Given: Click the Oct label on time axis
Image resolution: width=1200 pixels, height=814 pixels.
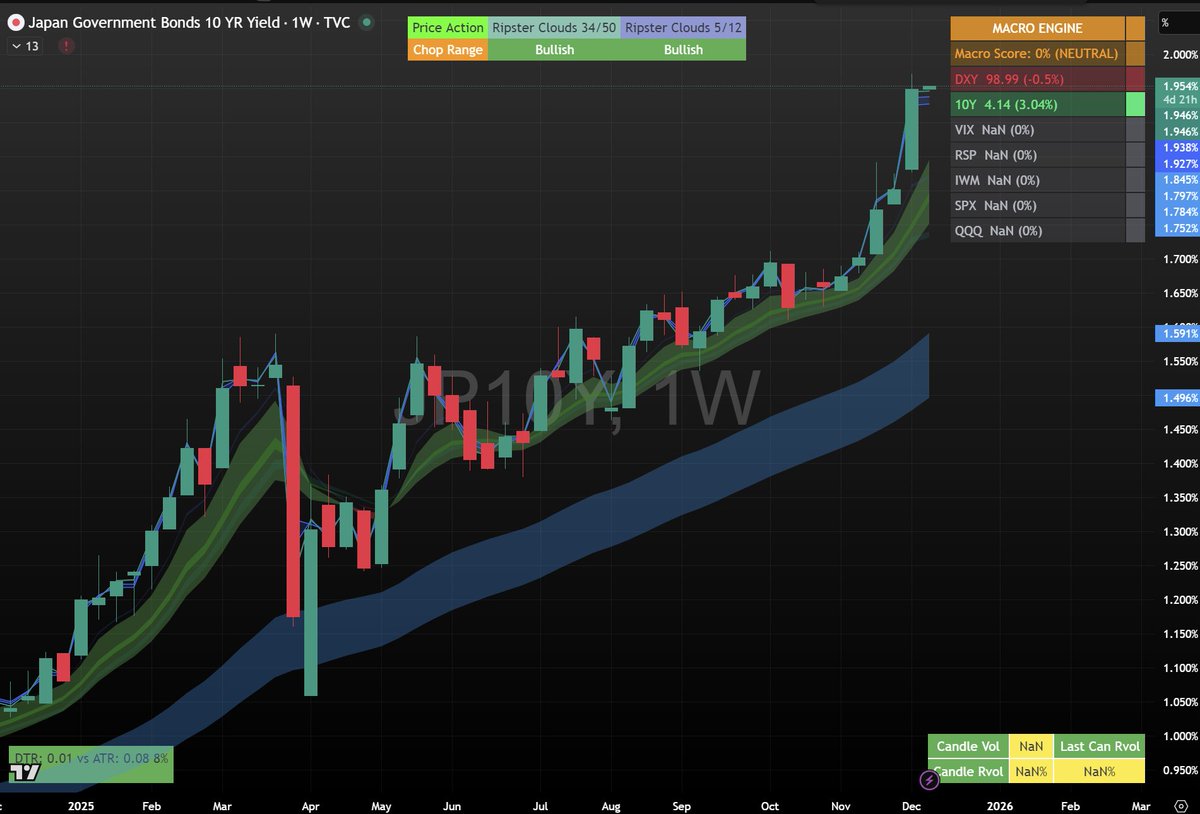Looking at the screenshot, I should [x=769, y=804].
